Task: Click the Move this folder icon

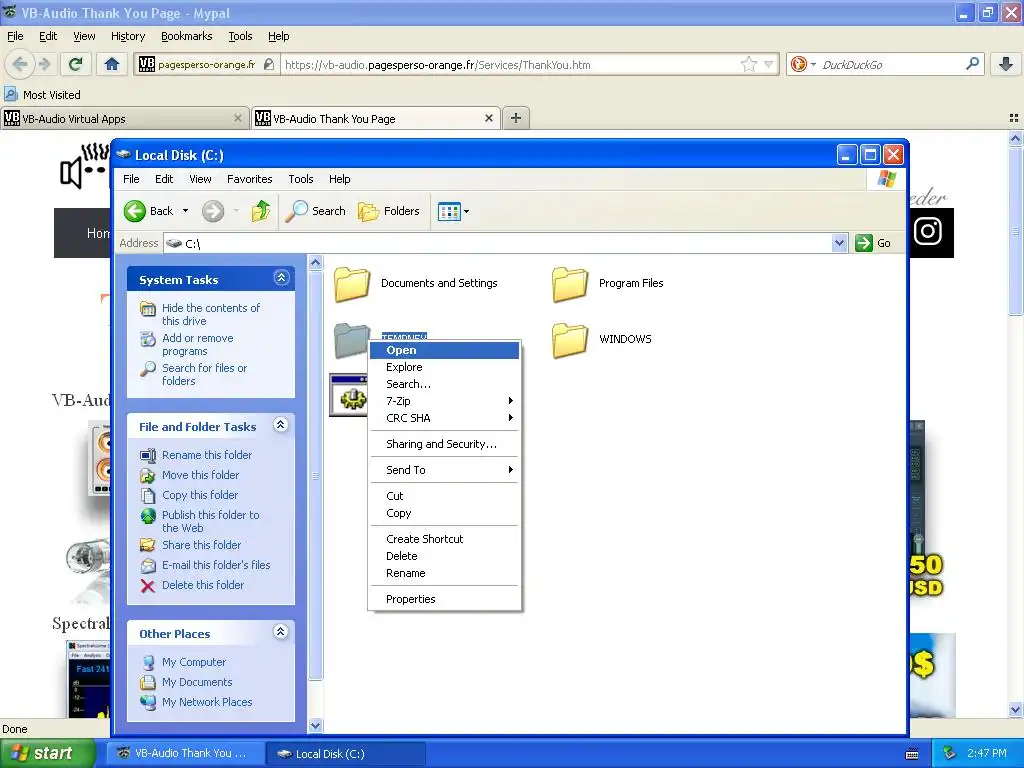Action: 148,475
